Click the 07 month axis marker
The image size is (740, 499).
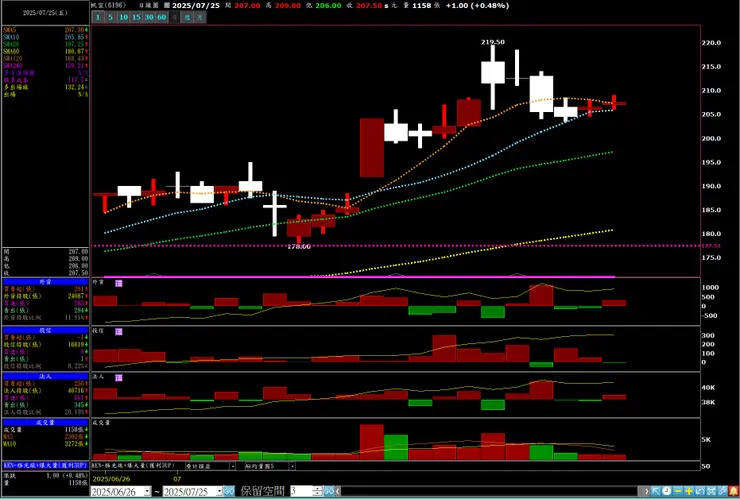[178, 479]
